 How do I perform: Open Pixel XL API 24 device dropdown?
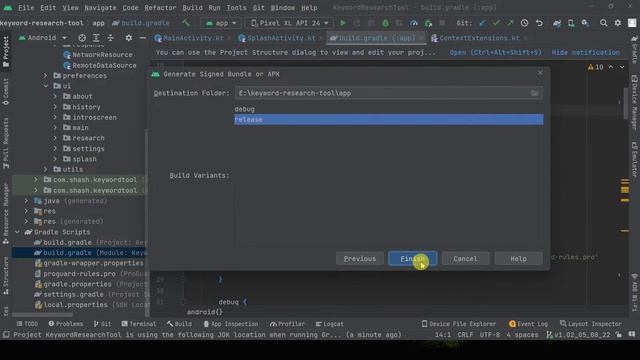click(289, 23)
